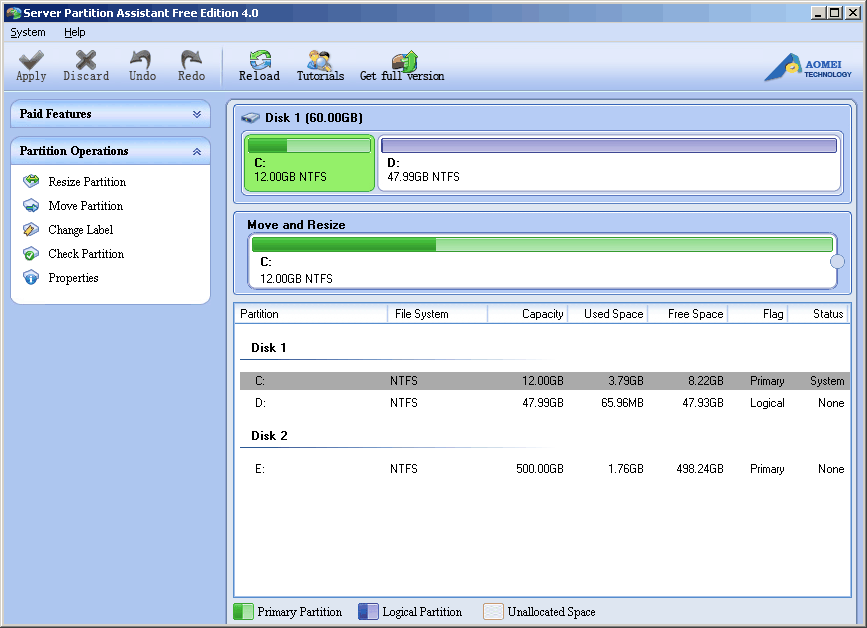867x628 pixels.
Task: Click the Apply checkmark toolbar icon
Action: pyautogui.click(x=31, y=60)
